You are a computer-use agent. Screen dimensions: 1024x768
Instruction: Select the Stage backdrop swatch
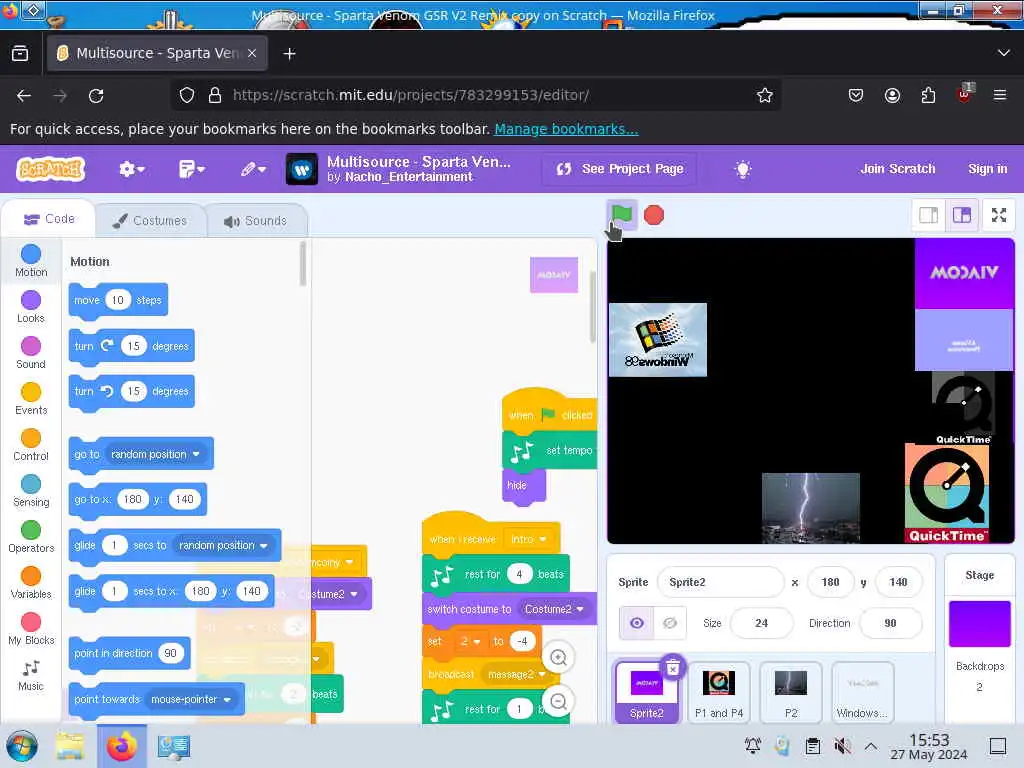[980, 624]
